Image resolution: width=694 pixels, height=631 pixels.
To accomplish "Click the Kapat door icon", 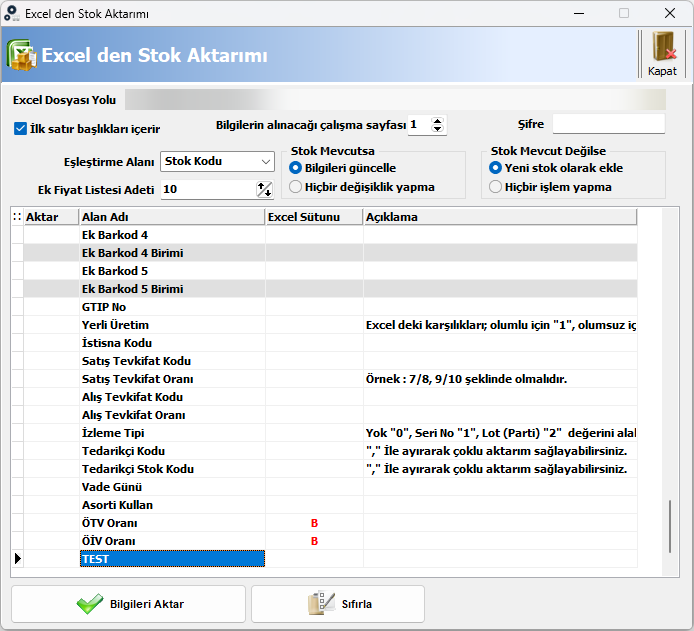I will (x=663, y=47).
